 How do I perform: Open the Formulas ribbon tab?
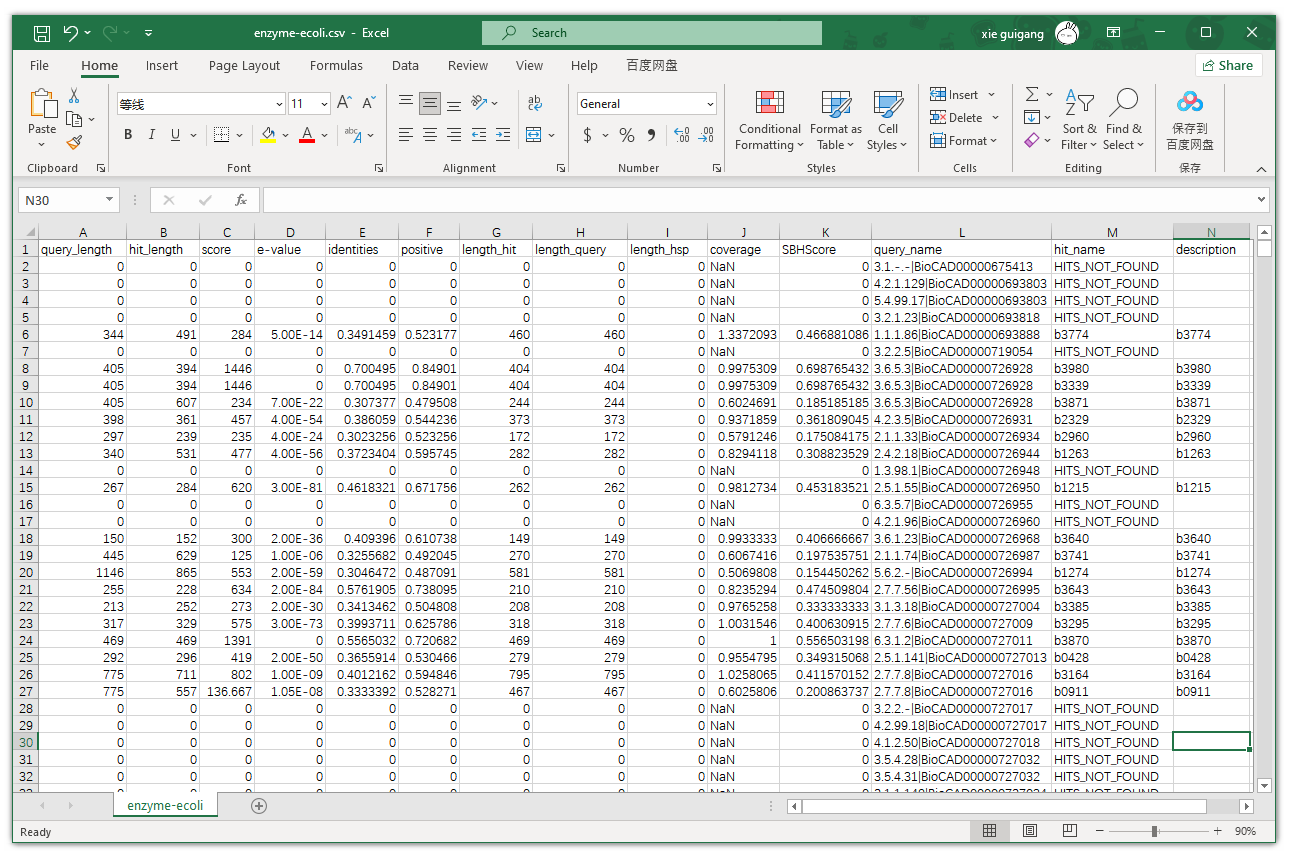tap(336, 66)
